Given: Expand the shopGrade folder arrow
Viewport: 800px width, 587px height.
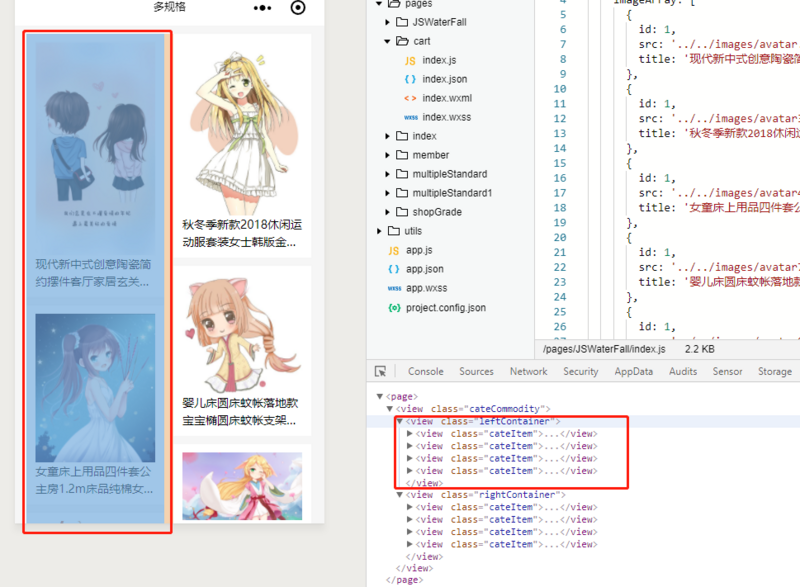Looking at the screenshot, I should (x=387, y=212).
